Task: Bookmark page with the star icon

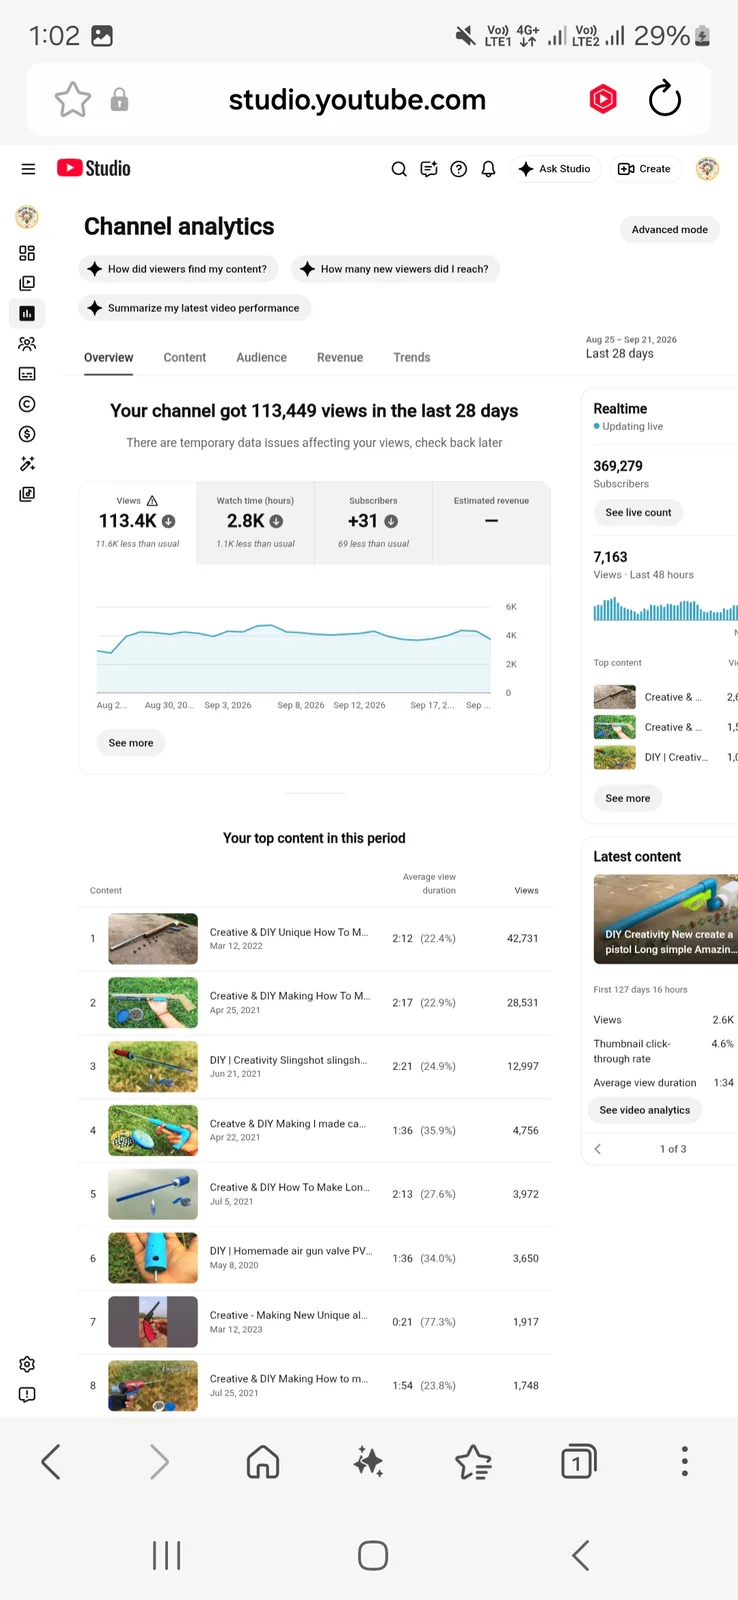Action: point(72,100)
